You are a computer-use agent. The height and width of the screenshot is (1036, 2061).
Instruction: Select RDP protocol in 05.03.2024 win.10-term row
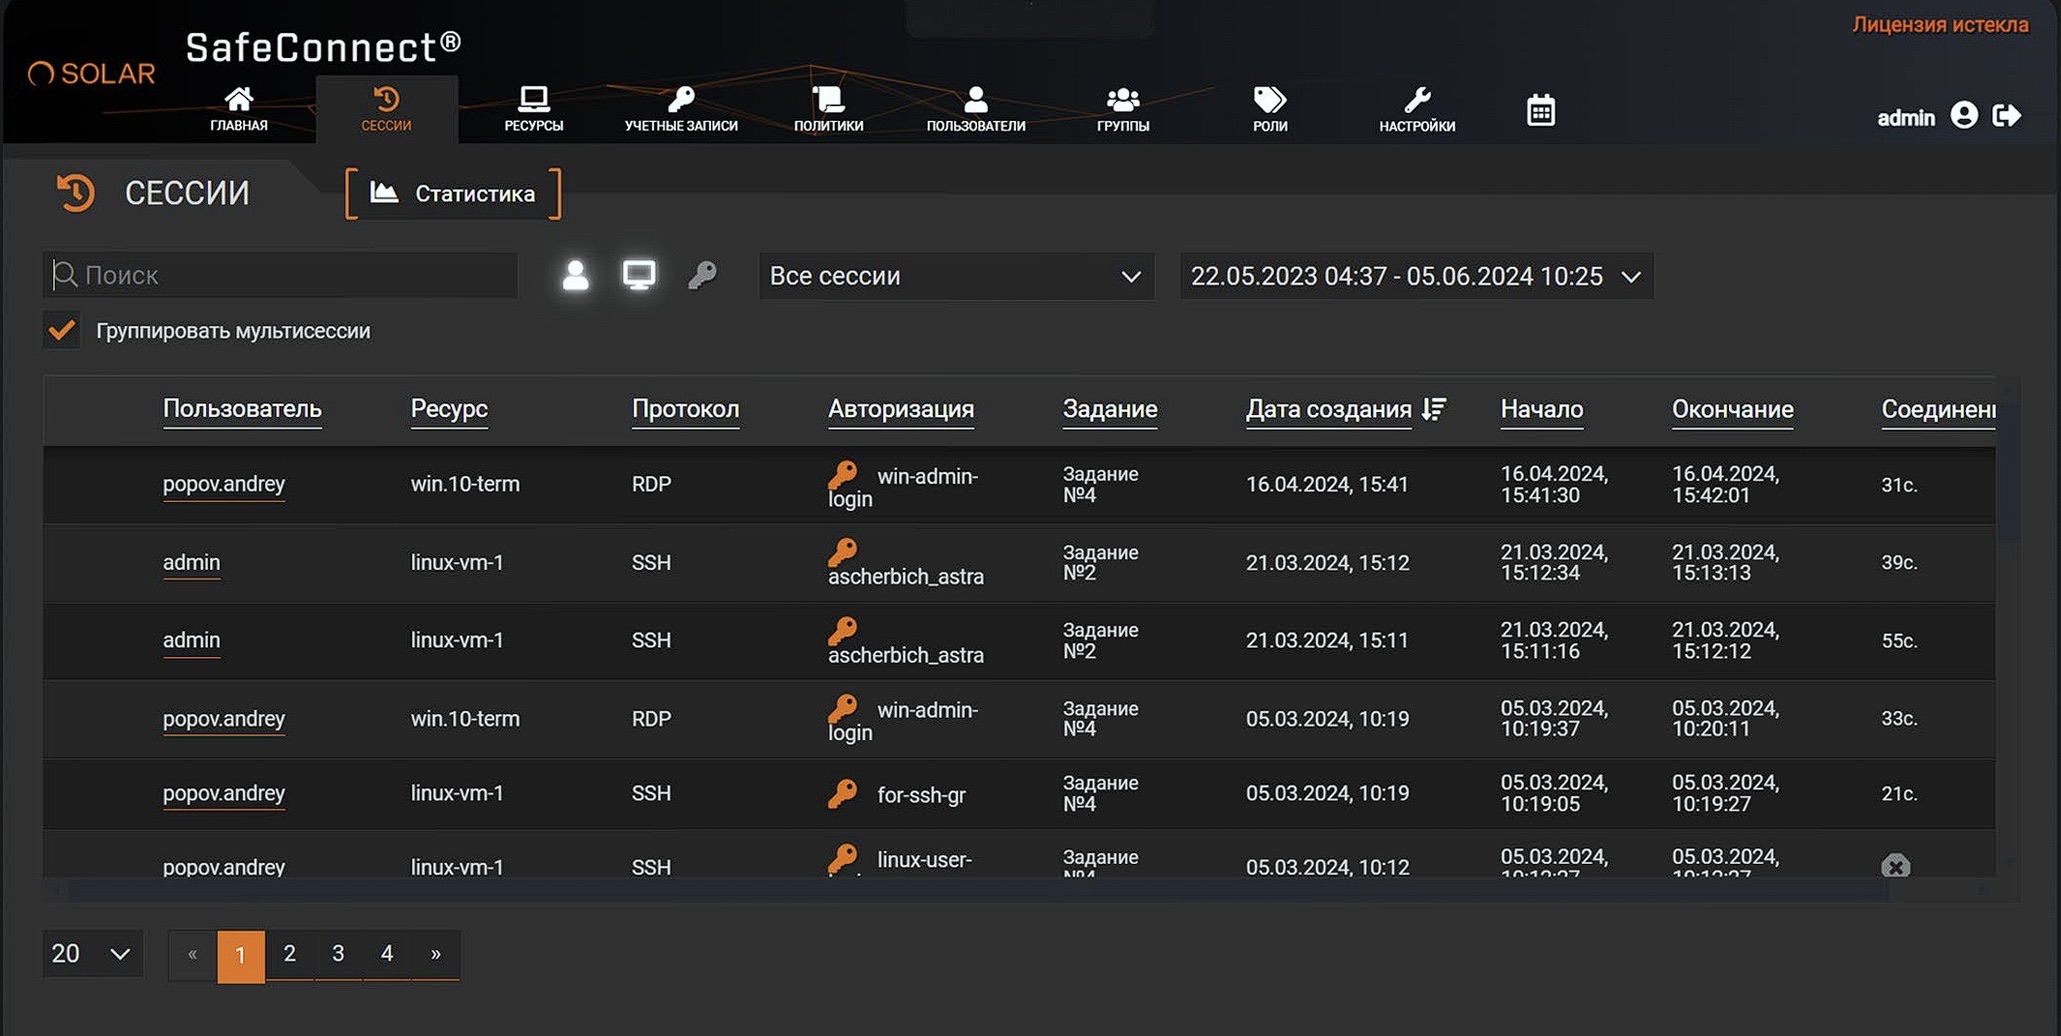(651, 718)
